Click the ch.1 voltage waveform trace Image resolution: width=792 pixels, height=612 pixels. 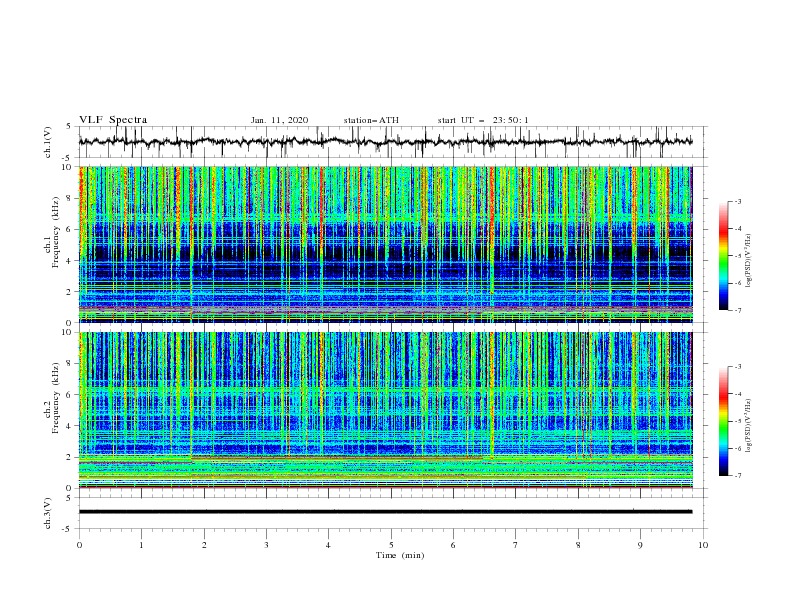pos(385,142)
